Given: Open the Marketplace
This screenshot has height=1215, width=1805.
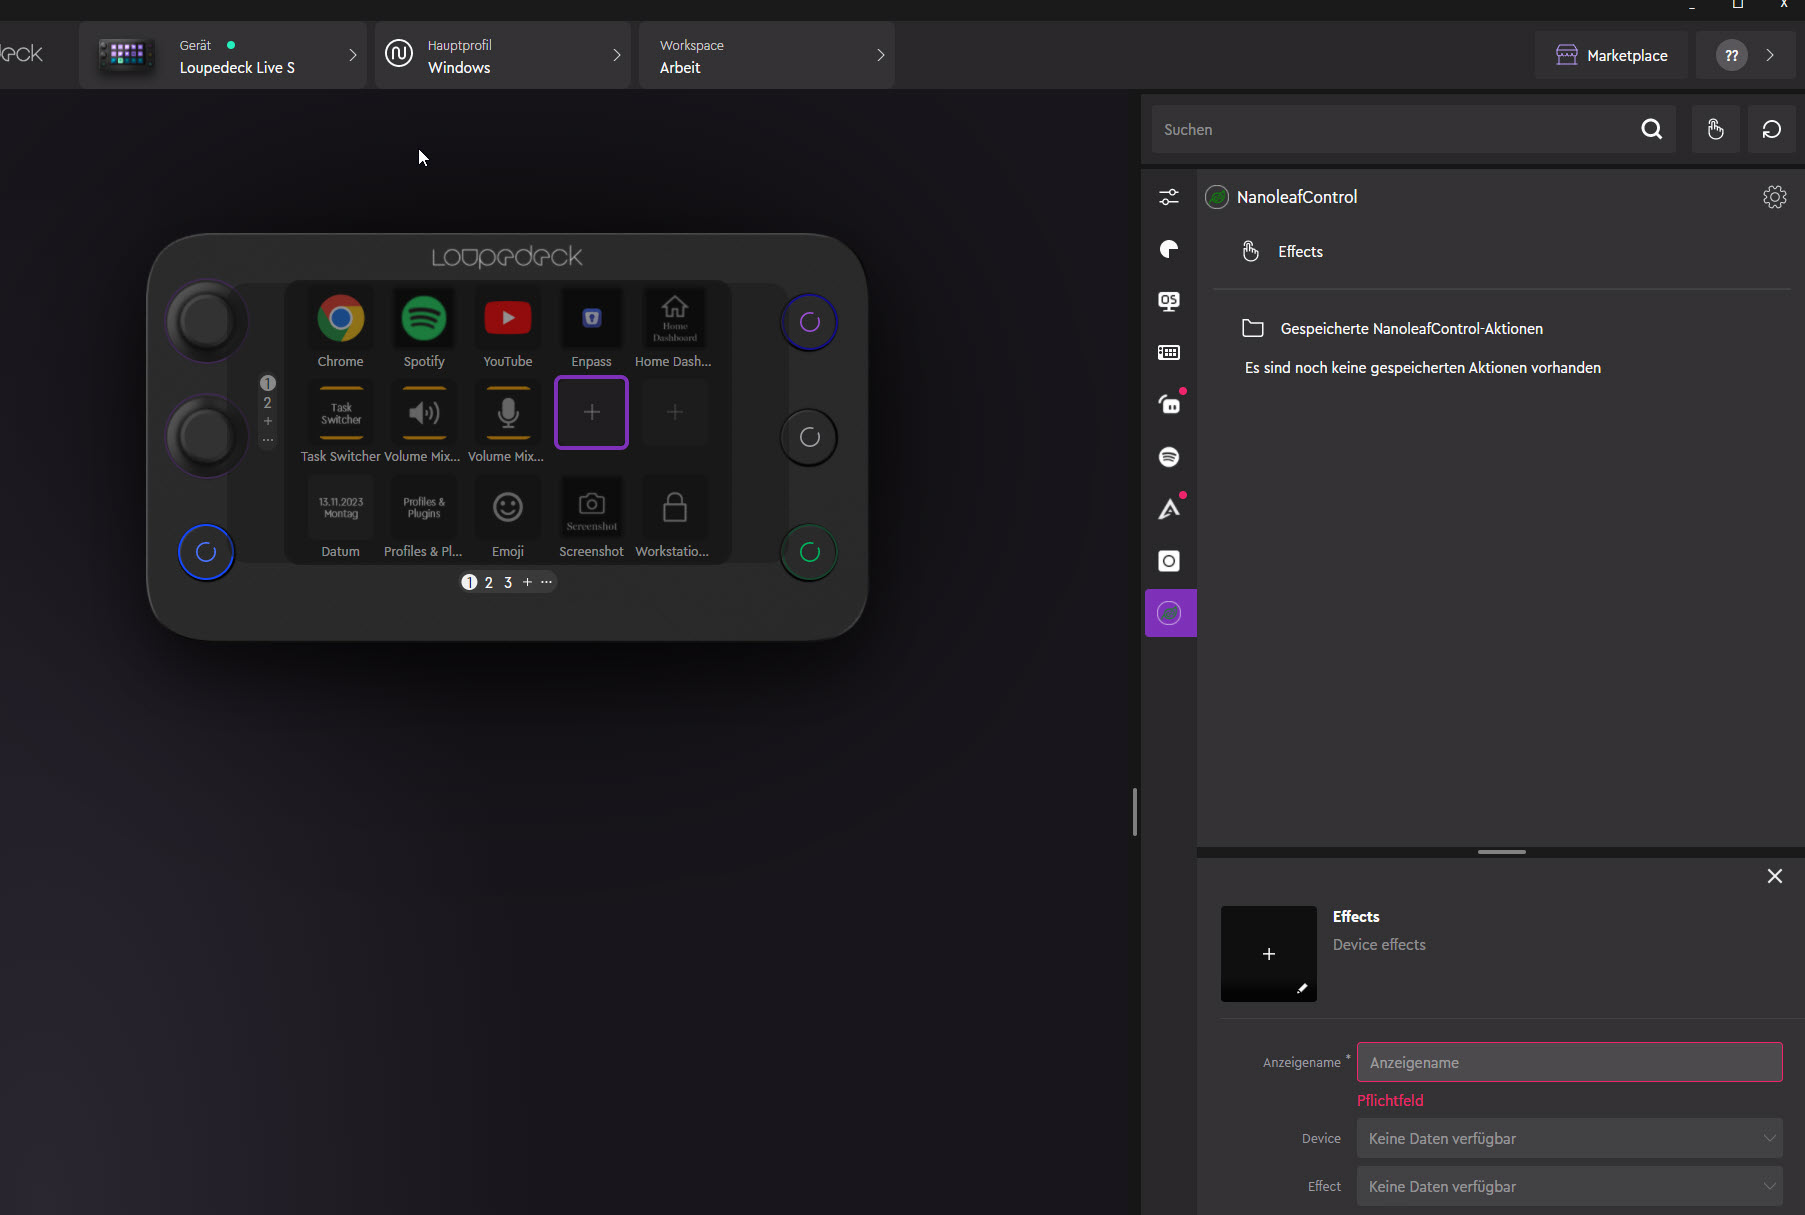Looking at the screenshot, I should [x=1611, y=55].
